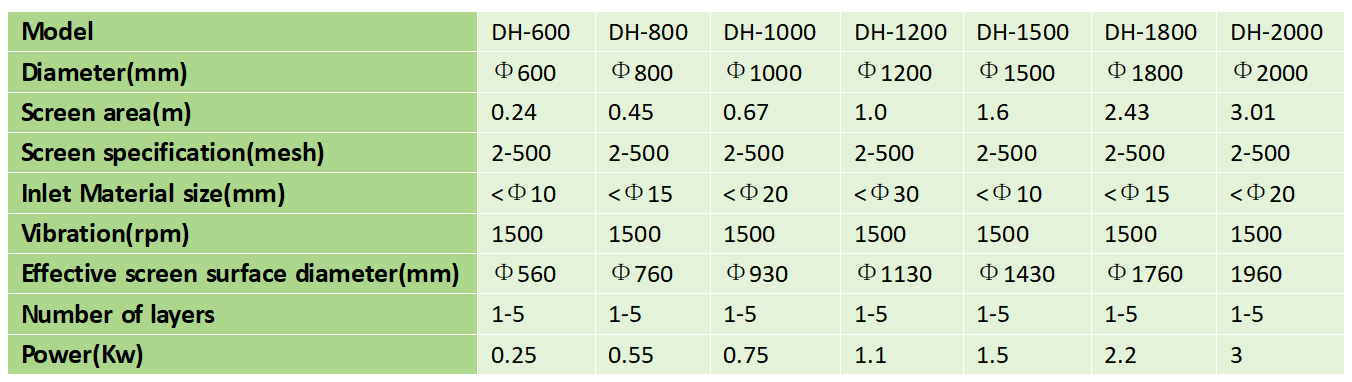This screenshot has height=382, width=1352.
Task: Select the DH-600 column header
Action: [530, 33]
